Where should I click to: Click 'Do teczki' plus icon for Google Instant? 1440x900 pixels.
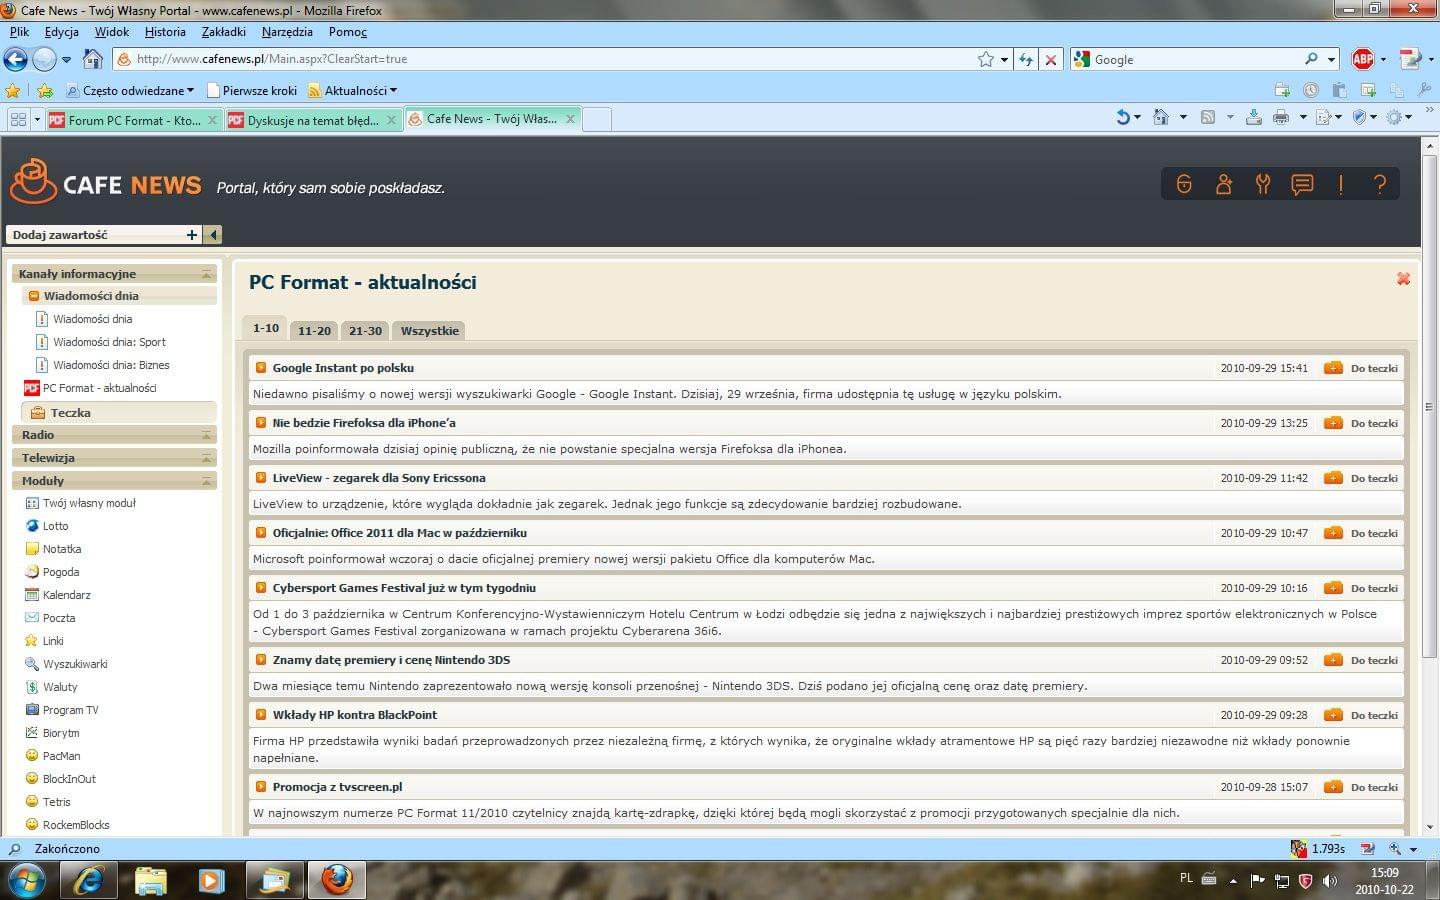1333,368
